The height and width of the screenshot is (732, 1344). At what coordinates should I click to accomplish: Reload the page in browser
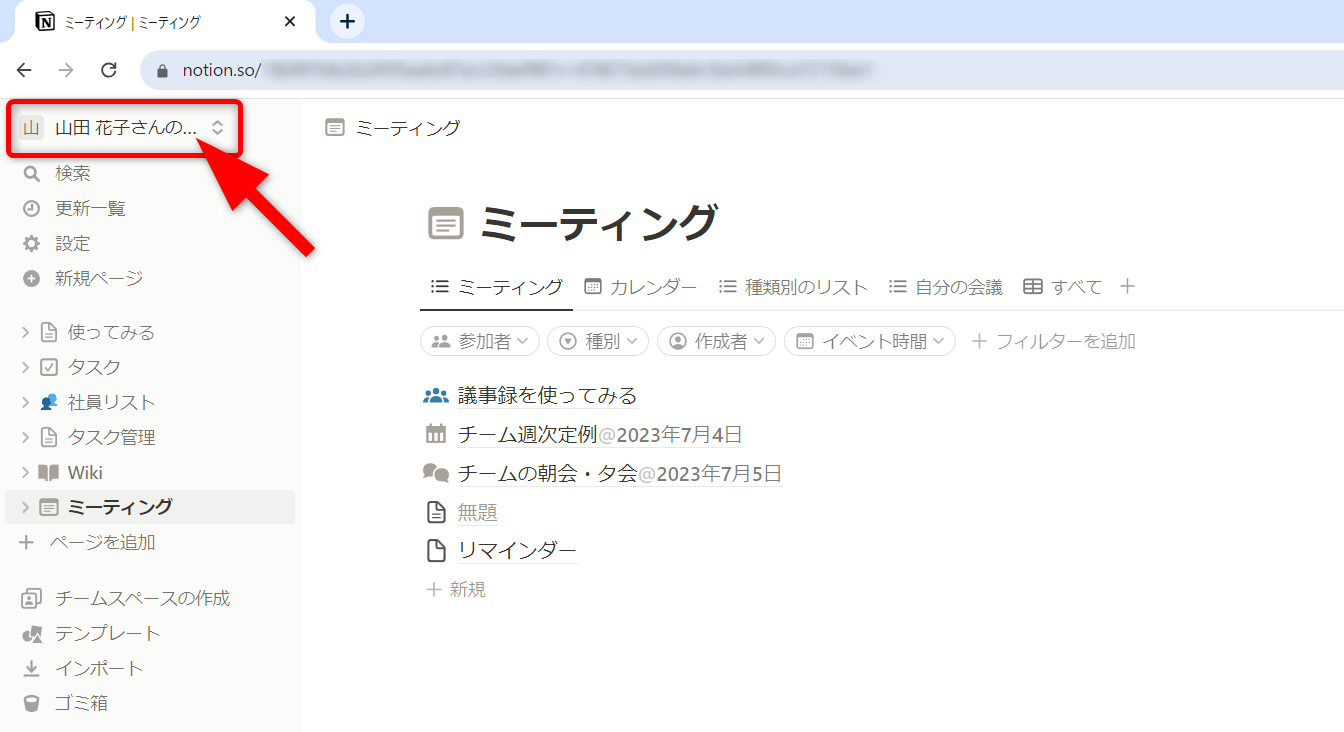(109, 70)
